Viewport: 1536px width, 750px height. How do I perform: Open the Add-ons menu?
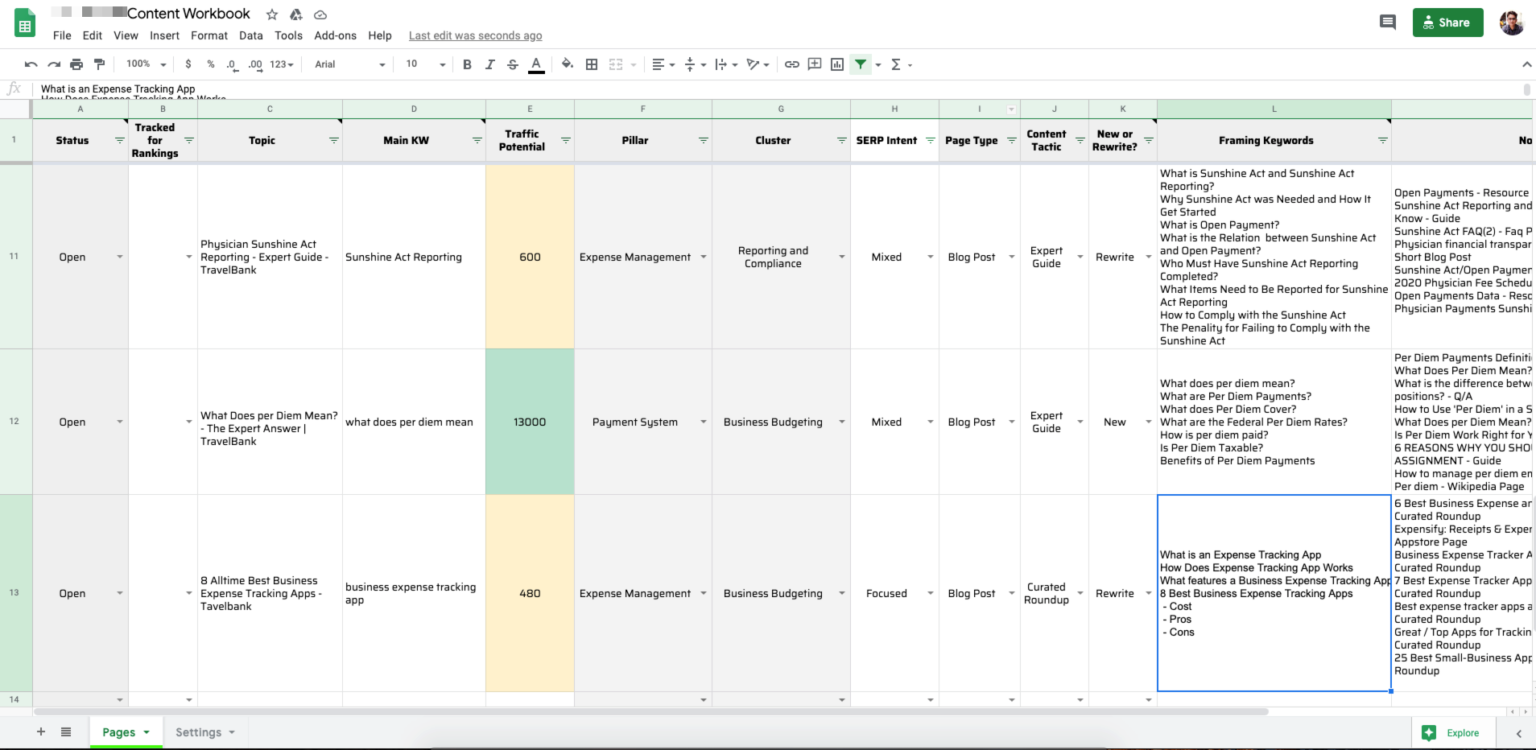[x=335, y=35]
